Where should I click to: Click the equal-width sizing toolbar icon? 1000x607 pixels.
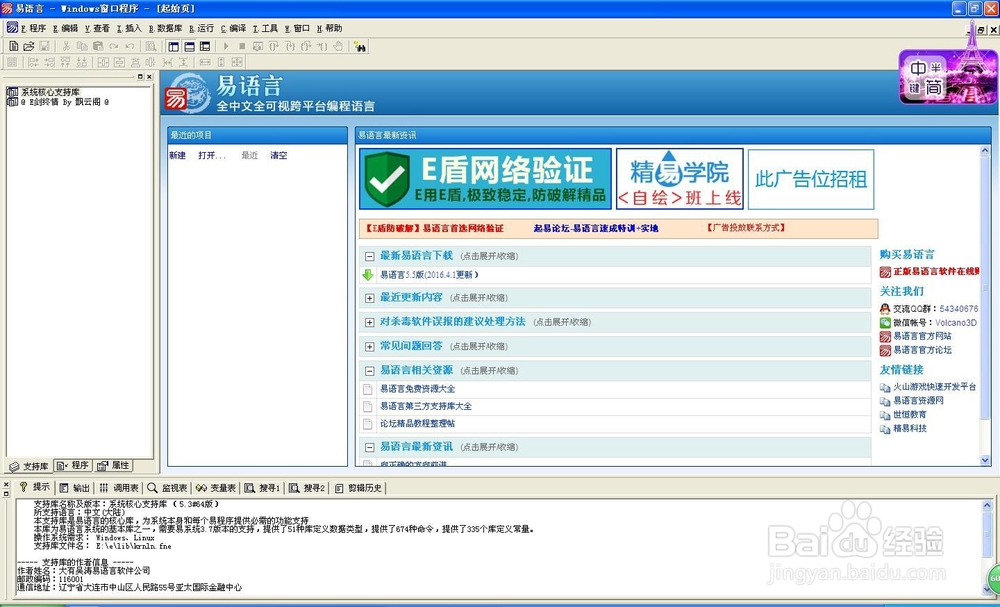[205, 62]
